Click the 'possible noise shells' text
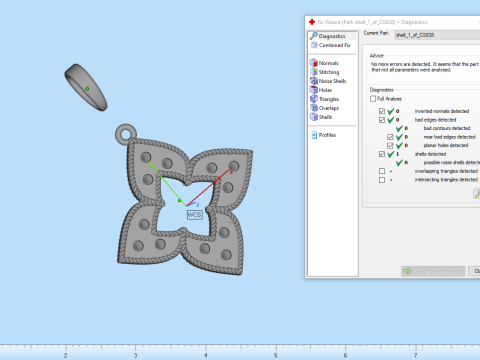The height and width of the screenshot is (360, 480). 451,163
